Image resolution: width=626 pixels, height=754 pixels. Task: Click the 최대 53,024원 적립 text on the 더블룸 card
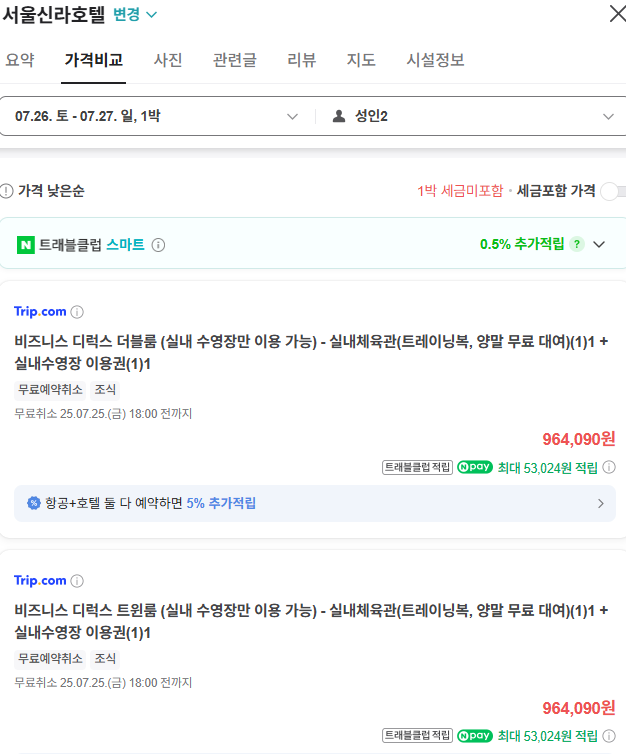[x=548, y=467]
